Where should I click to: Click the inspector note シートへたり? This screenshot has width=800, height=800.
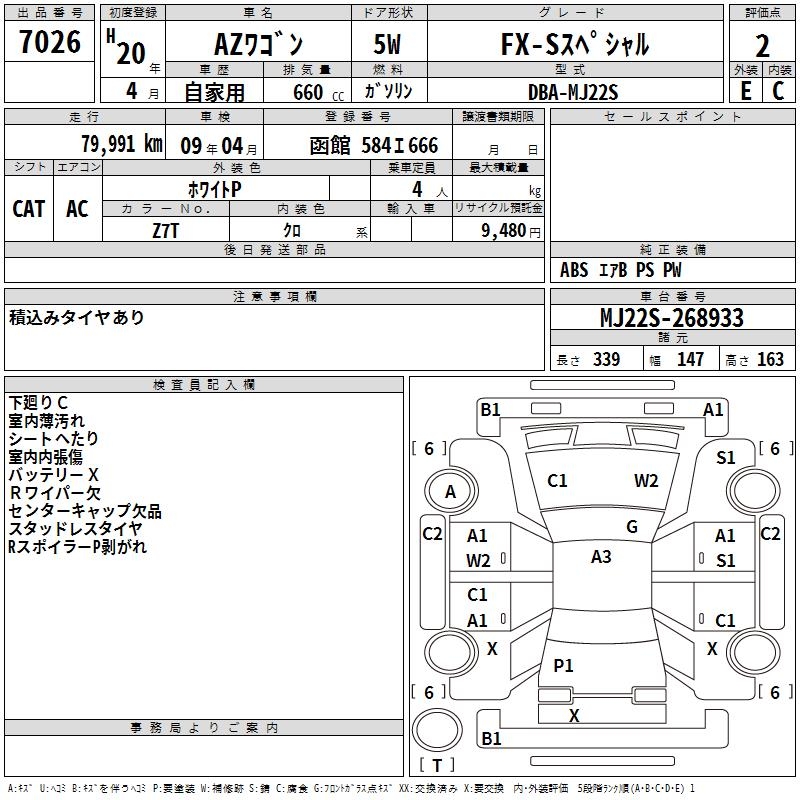pos(54,438)
